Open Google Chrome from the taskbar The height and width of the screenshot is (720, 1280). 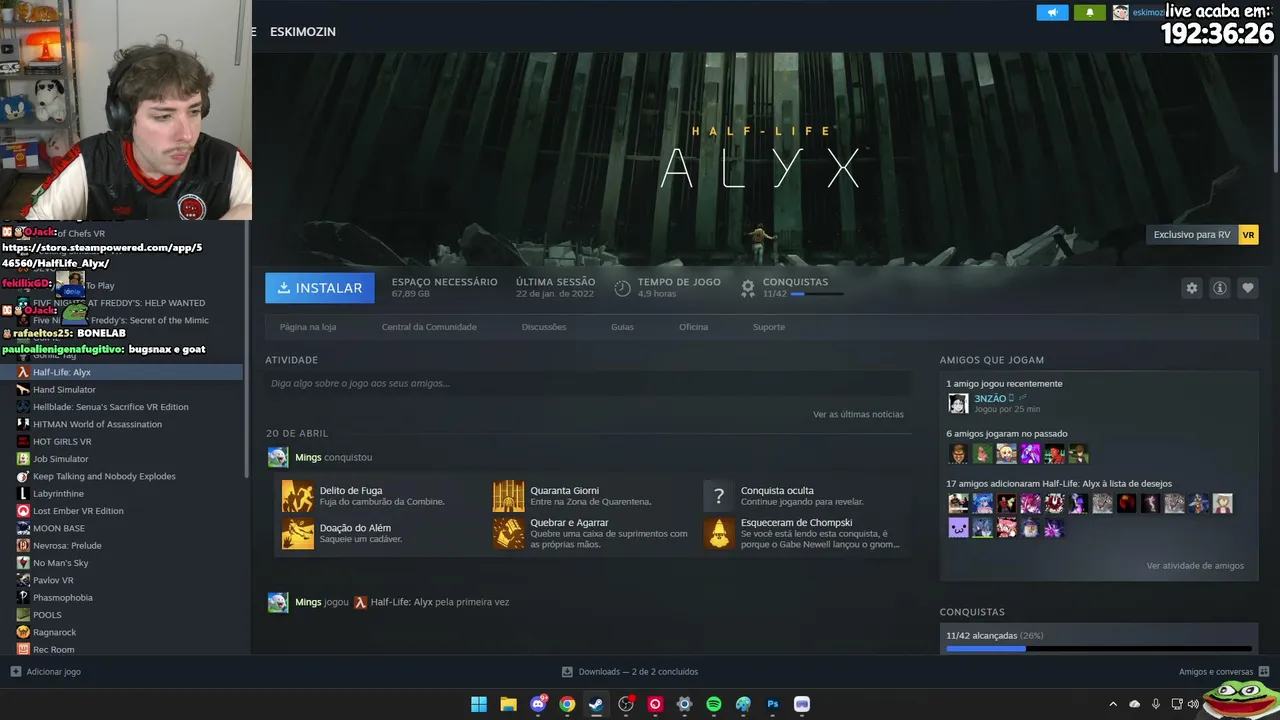tap(567, 704)
